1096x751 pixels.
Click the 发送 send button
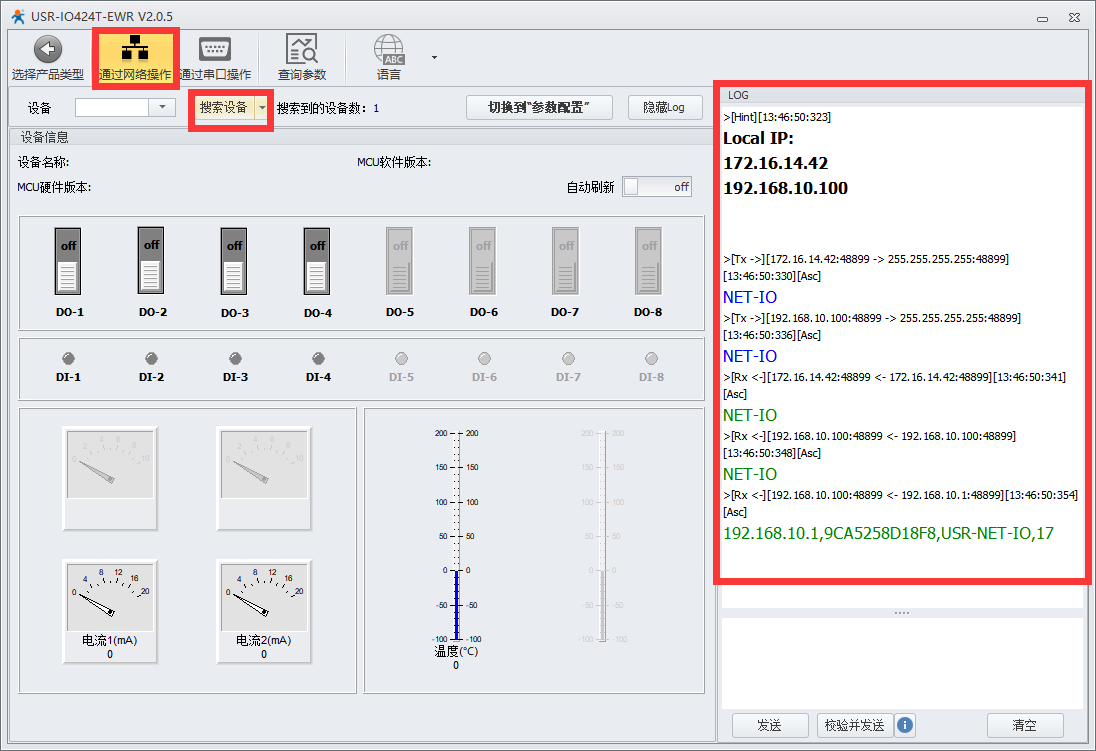tap(770, 725)
